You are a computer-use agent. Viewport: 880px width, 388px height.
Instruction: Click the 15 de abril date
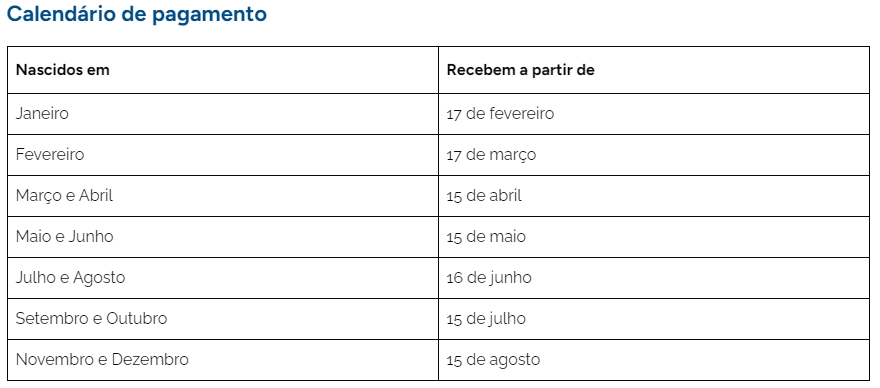484,196
